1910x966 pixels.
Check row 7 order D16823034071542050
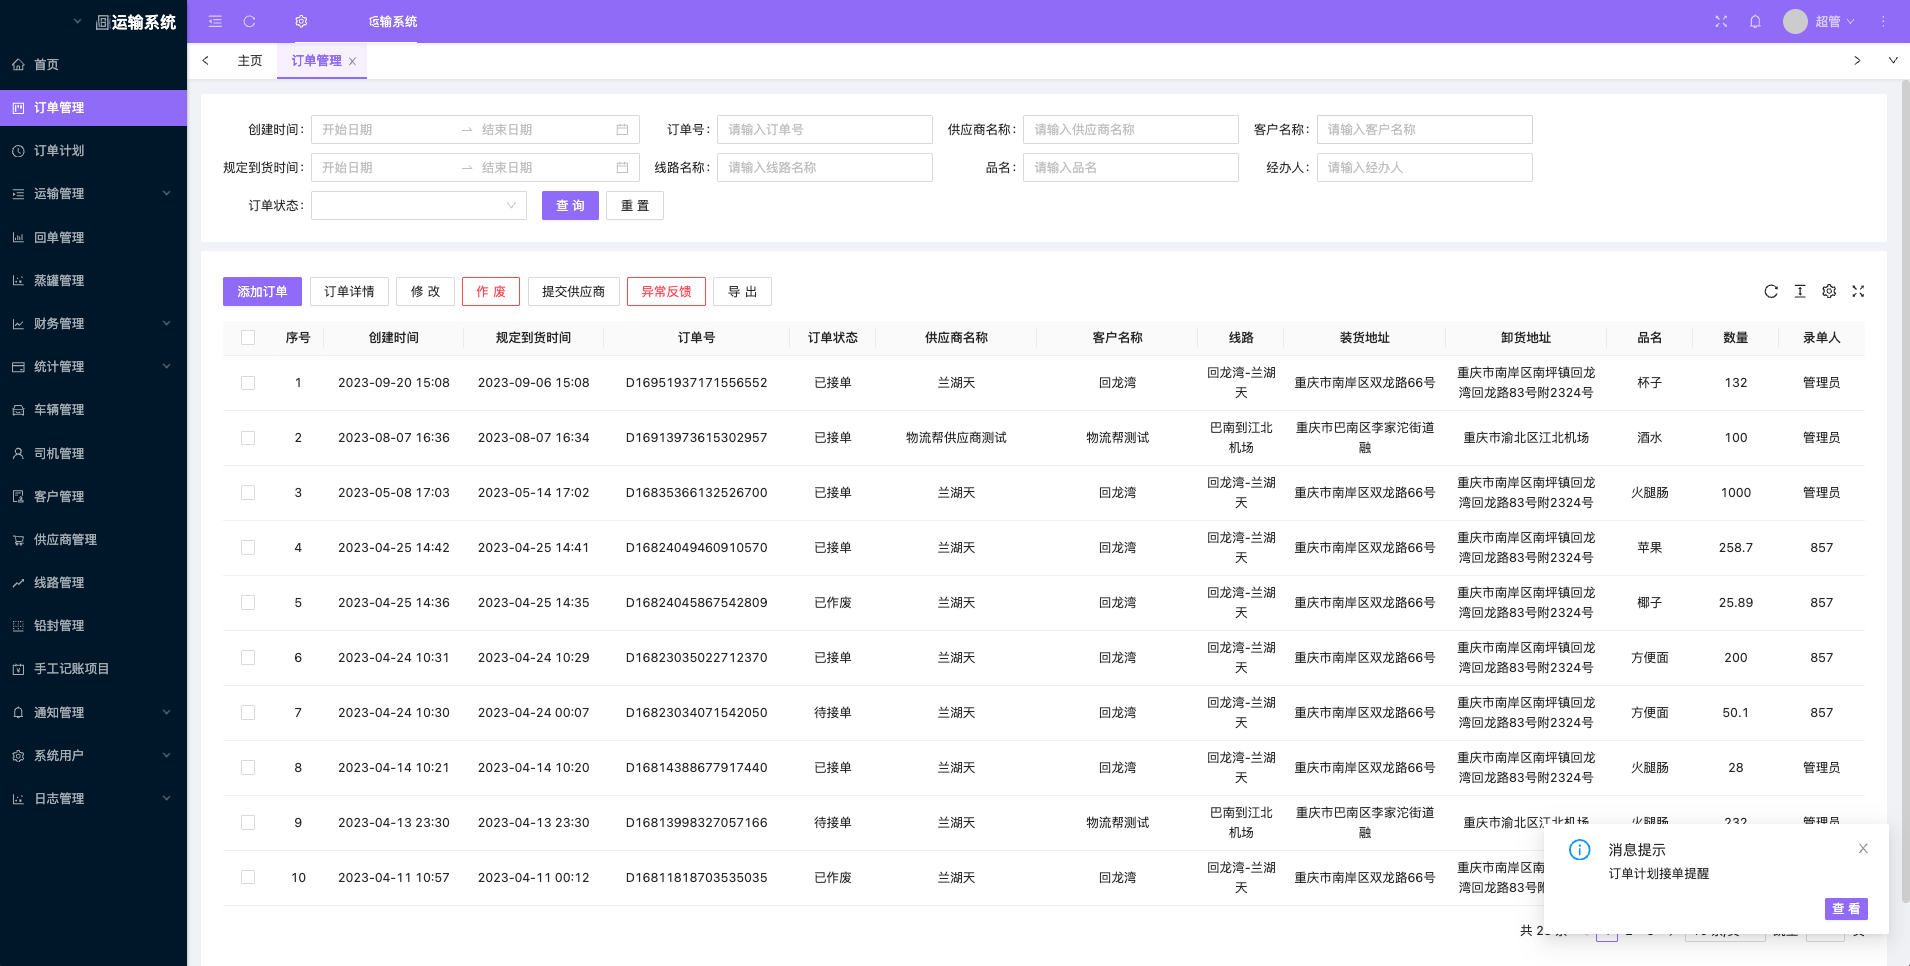click(248, 713)
